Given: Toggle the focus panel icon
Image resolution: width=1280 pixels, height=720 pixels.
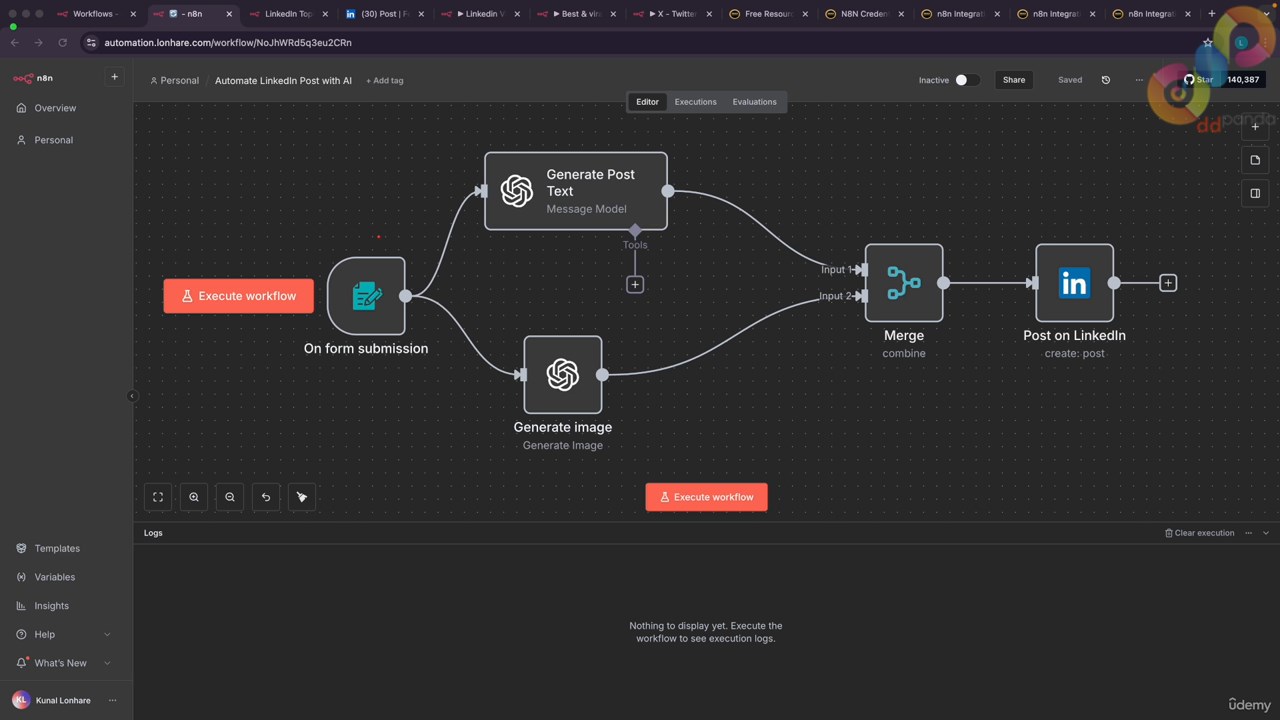Looking at the screenshot, I should [x=1255, y=193].
